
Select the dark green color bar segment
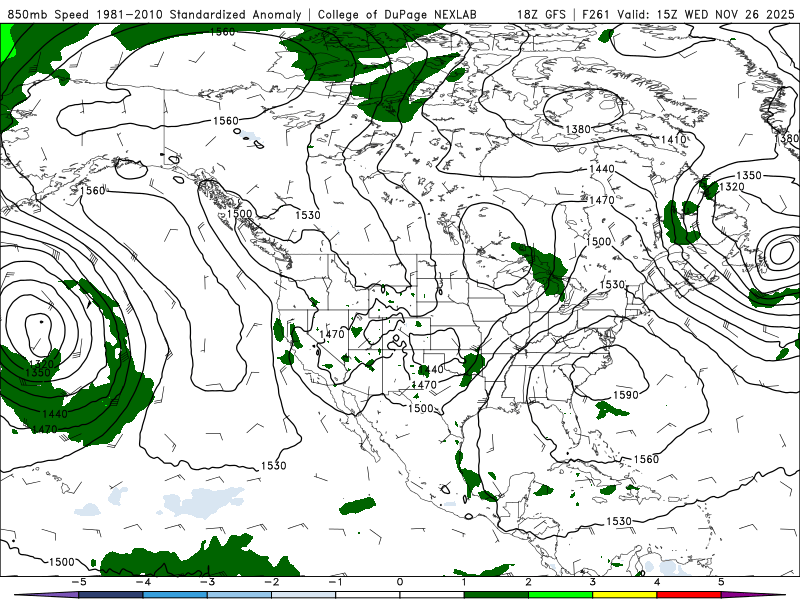(496, 595)
